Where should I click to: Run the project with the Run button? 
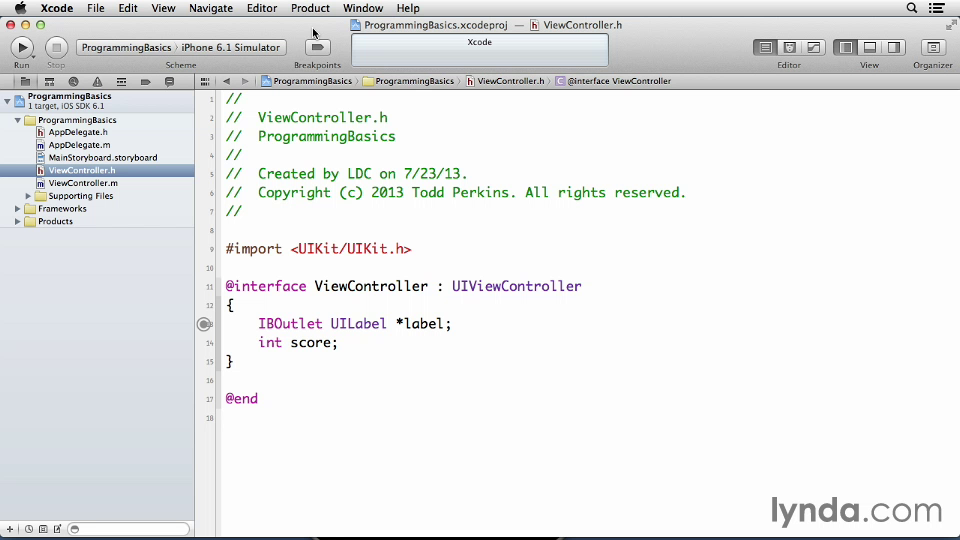[22, 47]
